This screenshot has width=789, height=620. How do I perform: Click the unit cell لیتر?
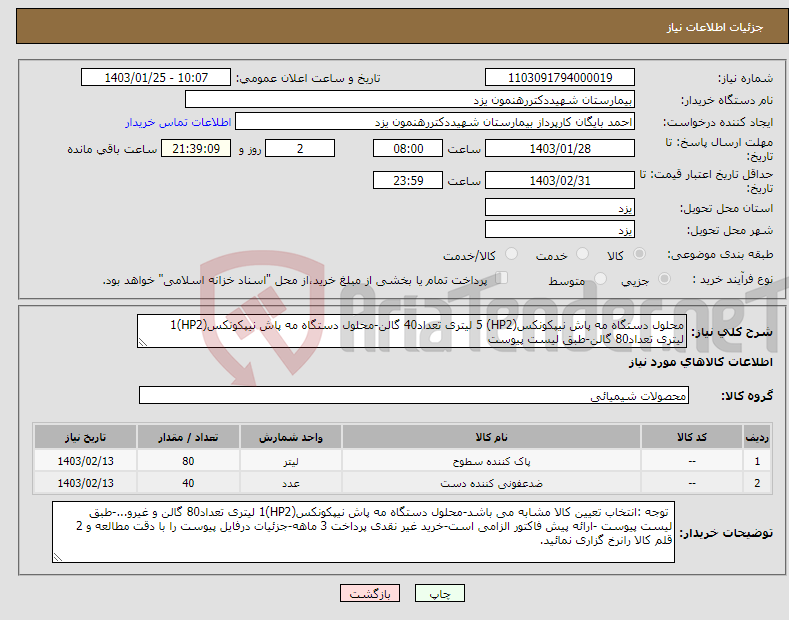291,461
